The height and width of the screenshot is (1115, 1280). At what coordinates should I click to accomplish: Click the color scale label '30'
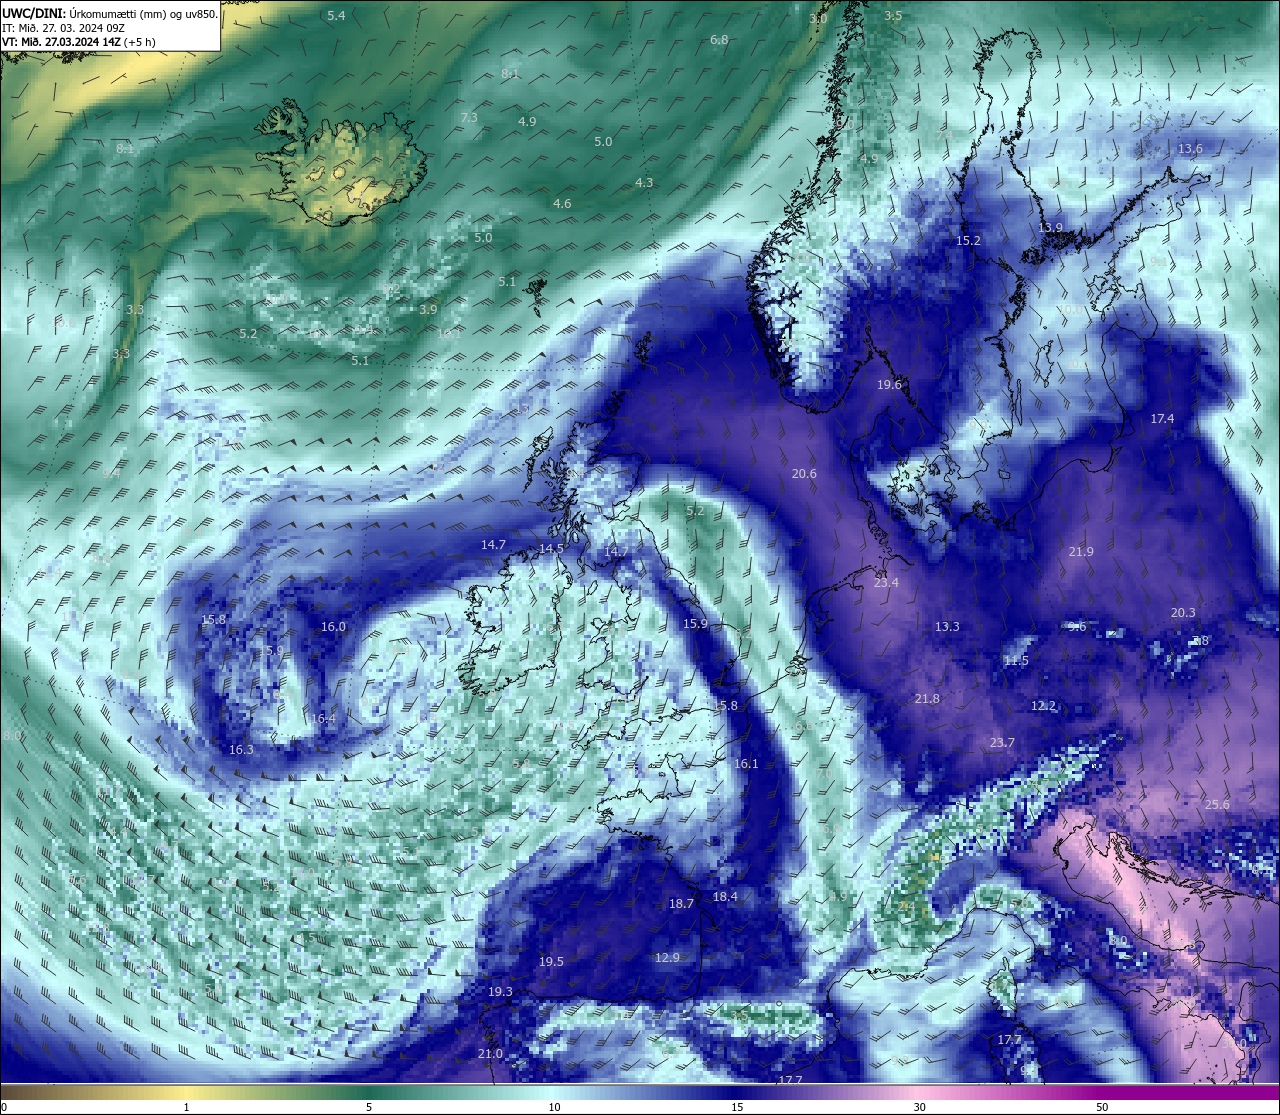[919, 1107]
